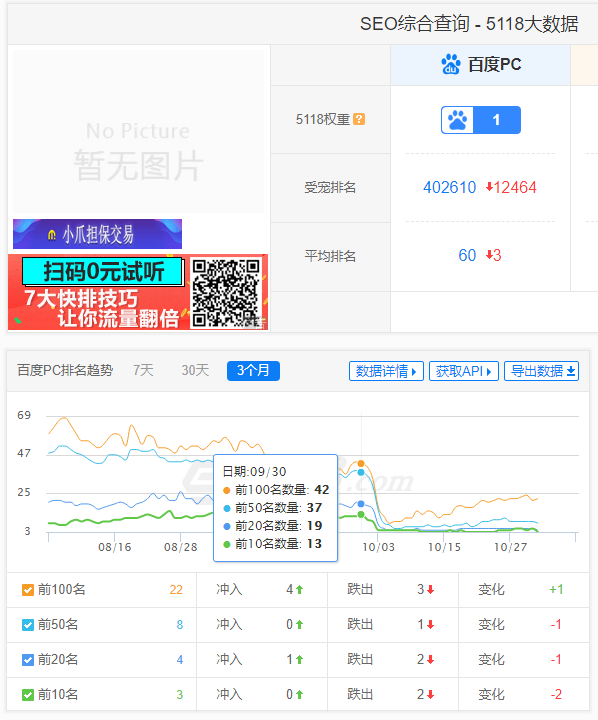This screenshot has height=720, width=598.
Task: Click the 08/16 date label on chart axis
Action: pyautogui.click(x=115, y=547)
